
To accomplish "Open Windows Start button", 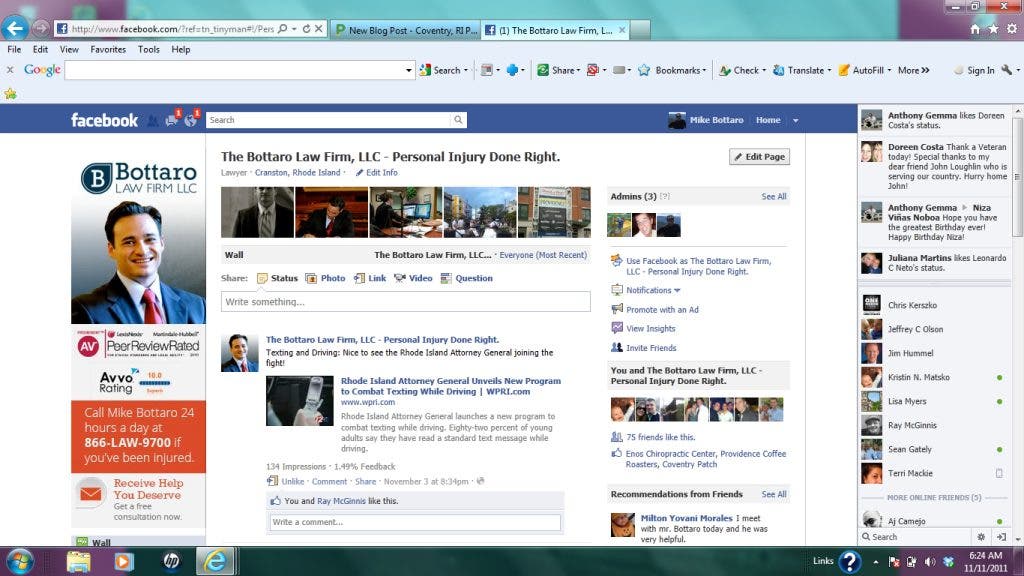I will click(20, 561).
